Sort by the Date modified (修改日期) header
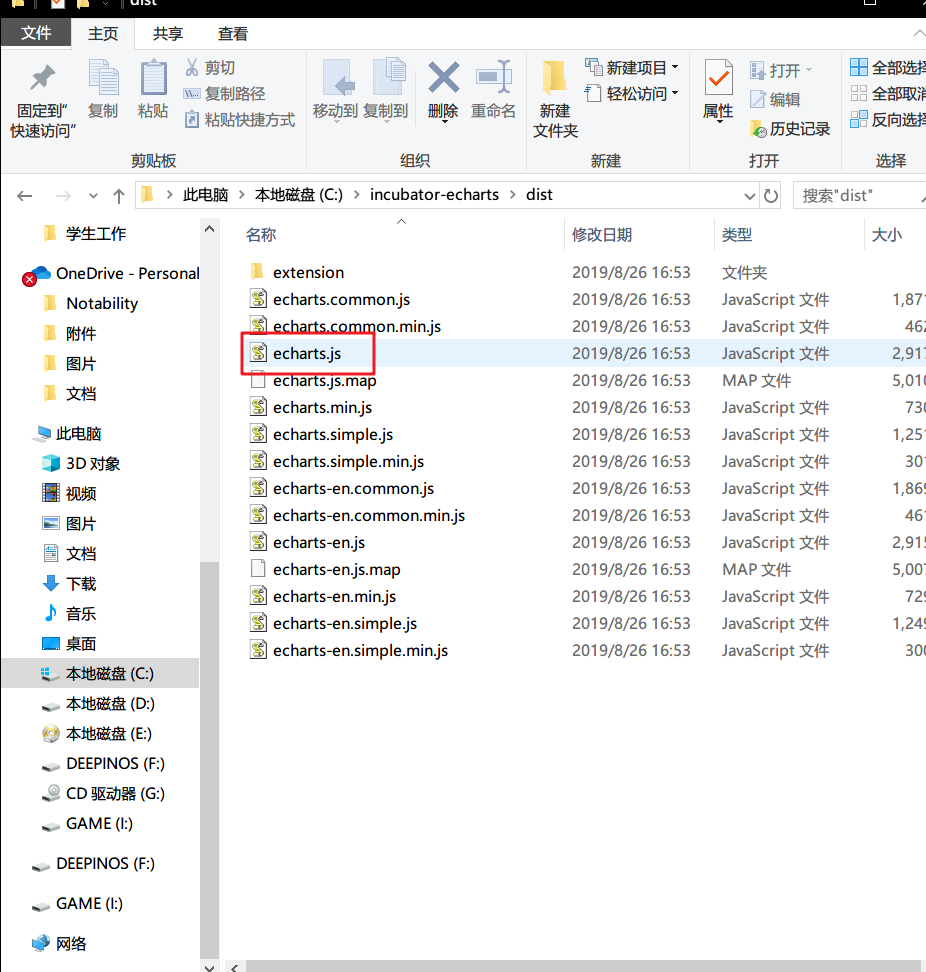Viewport: 926px width, 972px height. click(x=602, y=235)
